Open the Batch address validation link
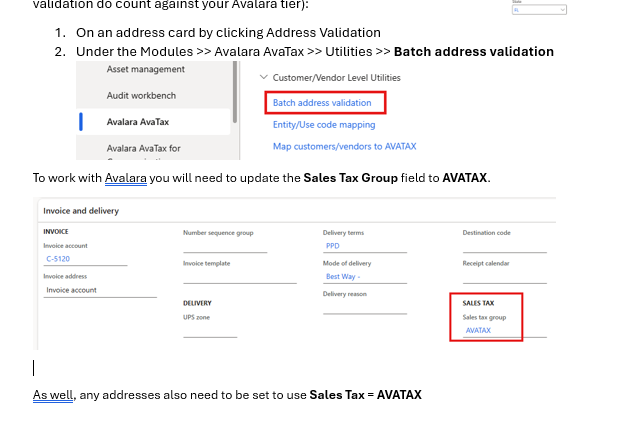This screenshot has width=617, height=424. 322,103
